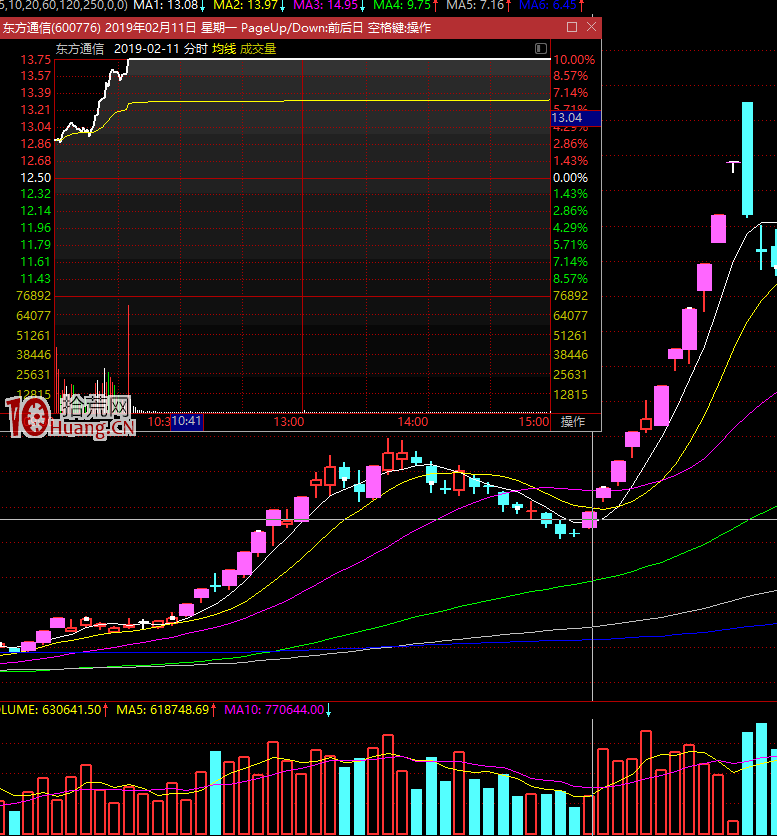
Task: Select the tall cyan candlestick at the chart peak
Action: coord(748,159)
